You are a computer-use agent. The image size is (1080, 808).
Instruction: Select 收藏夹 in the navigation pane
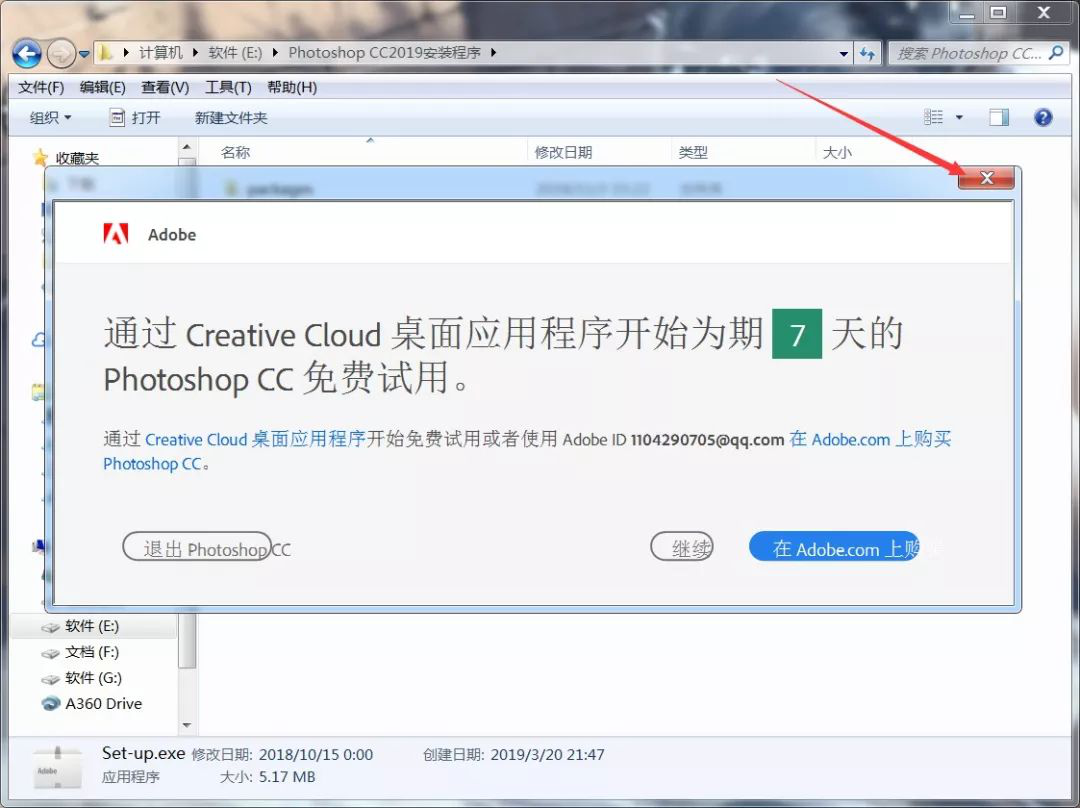pyautogui.click(x=77, y=158)
